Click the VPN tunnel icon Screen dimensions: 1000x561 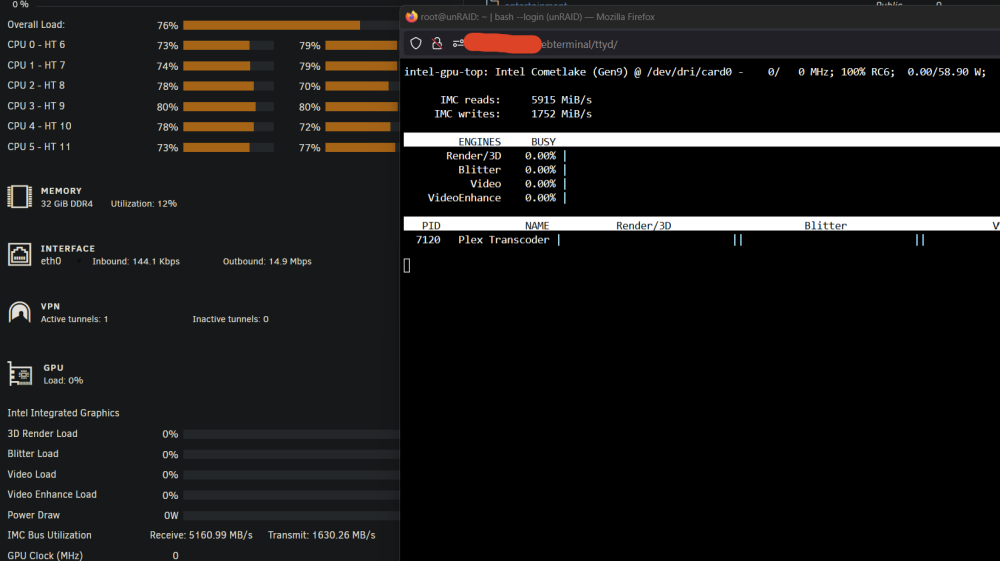[x=19, y=312]
